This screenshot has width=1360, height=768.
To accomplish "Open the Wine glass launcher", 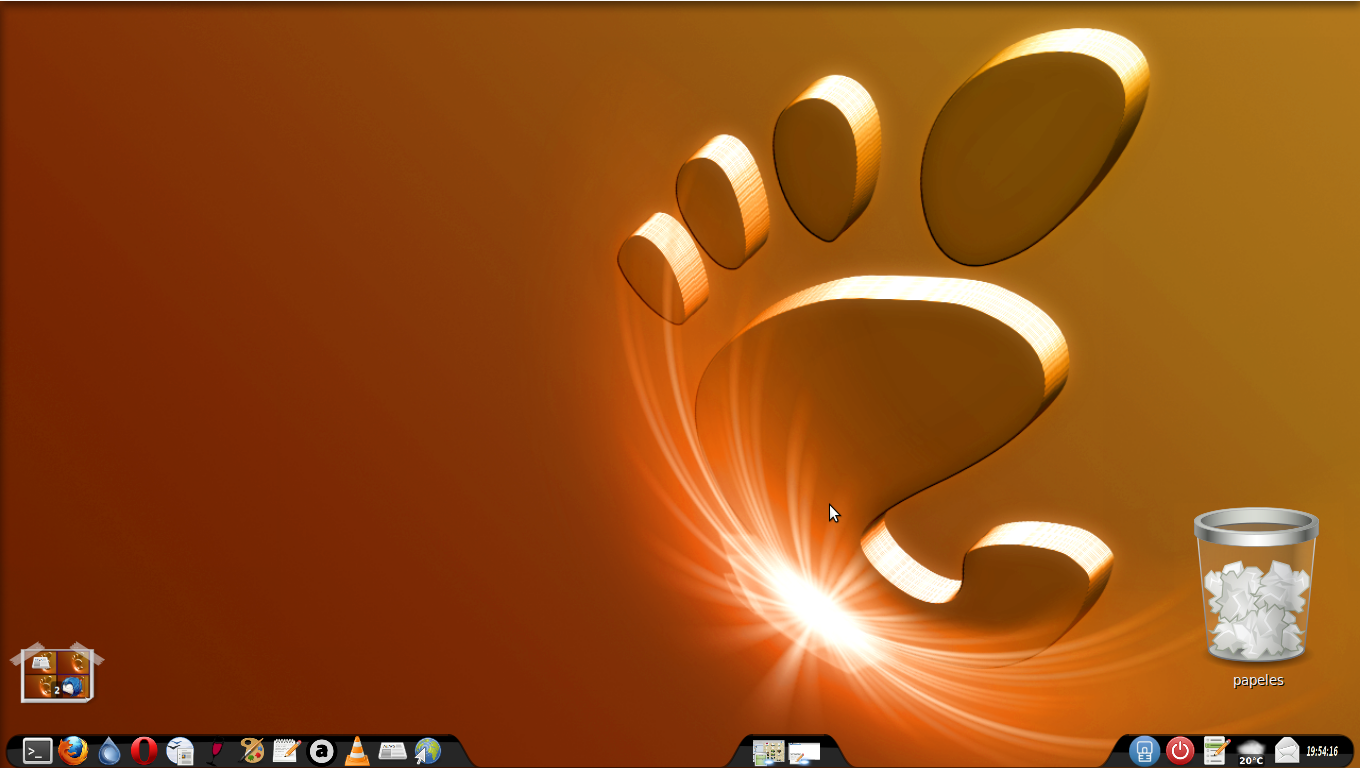I will coord(215,751).
